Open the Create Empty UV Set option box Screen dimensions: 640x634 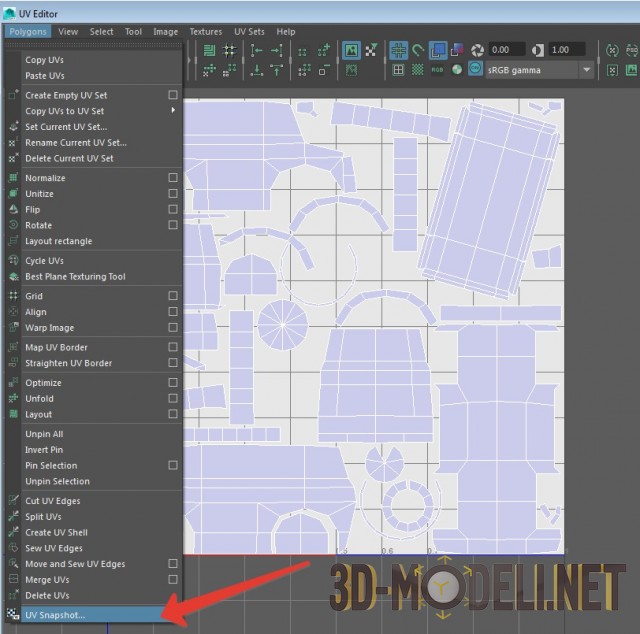(x=173, y=95)
